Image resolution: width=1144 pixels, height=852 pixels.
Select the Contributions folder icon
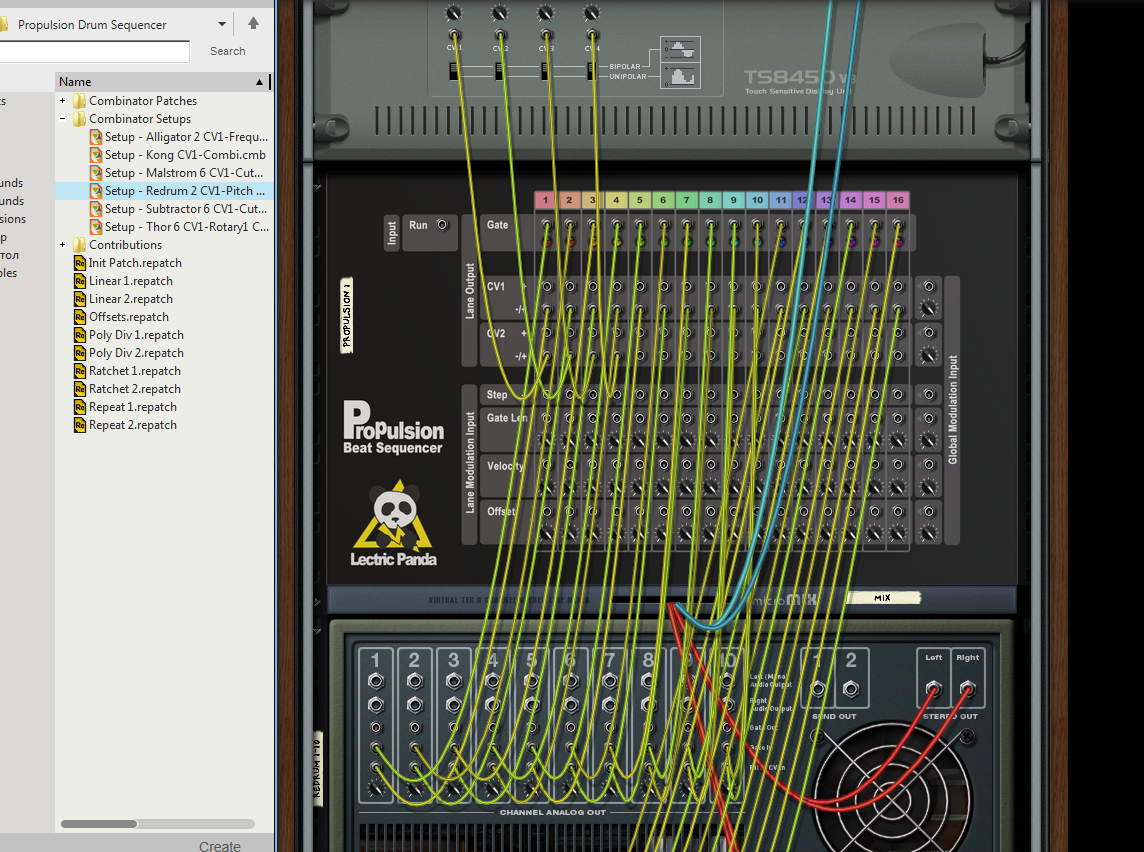tap(80, 245)
